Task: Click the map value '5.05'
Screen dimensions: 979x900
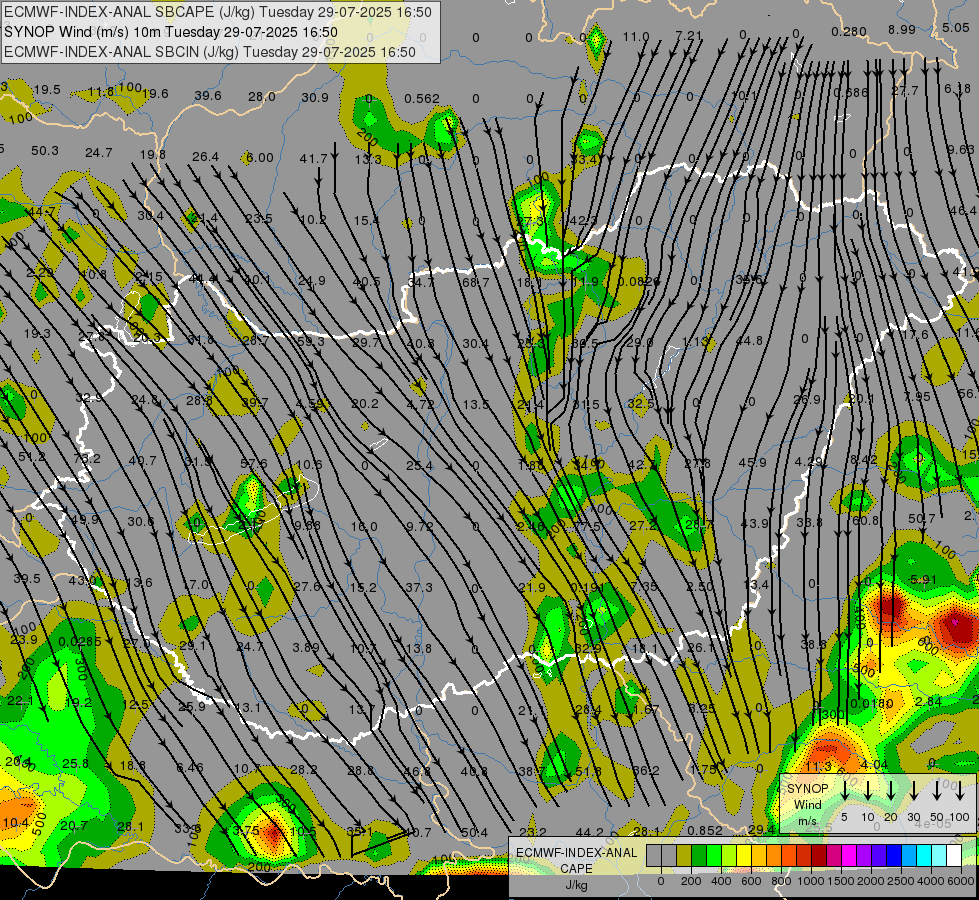Action: coord(956,27)
